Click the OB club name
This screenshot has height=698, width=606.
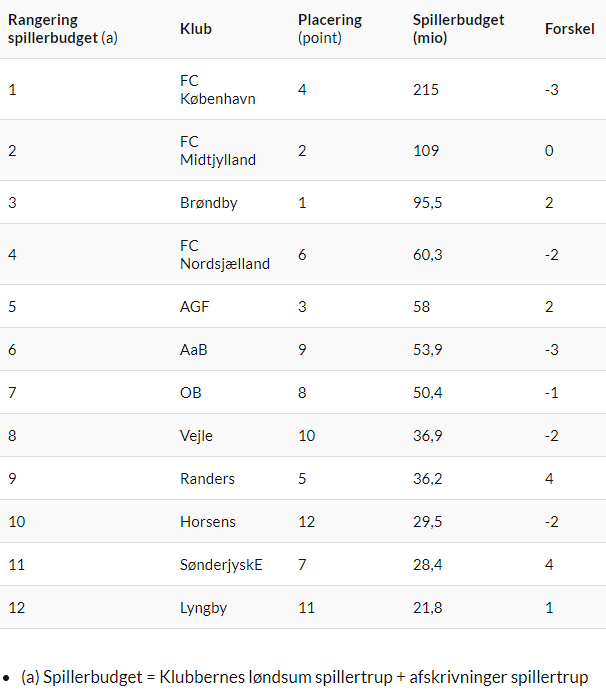click(x=190, y=393)
